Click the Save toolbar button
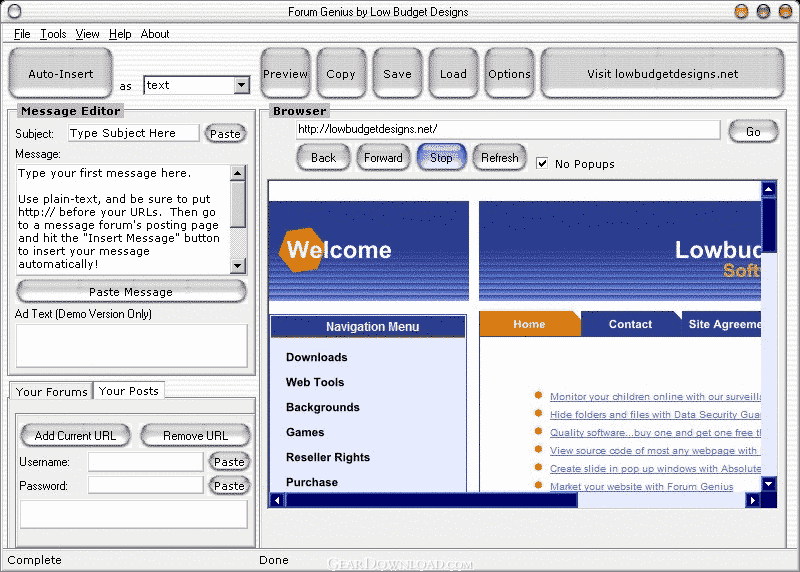Image resolution: width=800 pixels, height=572 pixels. [x=397, y=73]
